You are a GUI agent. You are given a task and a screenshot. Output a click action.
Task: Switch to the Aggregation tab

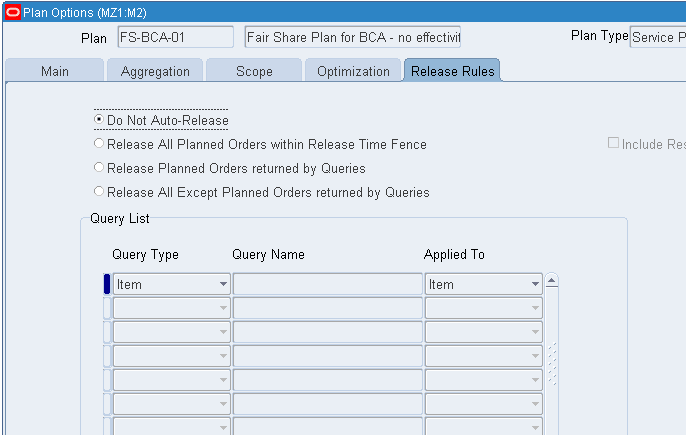(x=155, y=70)
